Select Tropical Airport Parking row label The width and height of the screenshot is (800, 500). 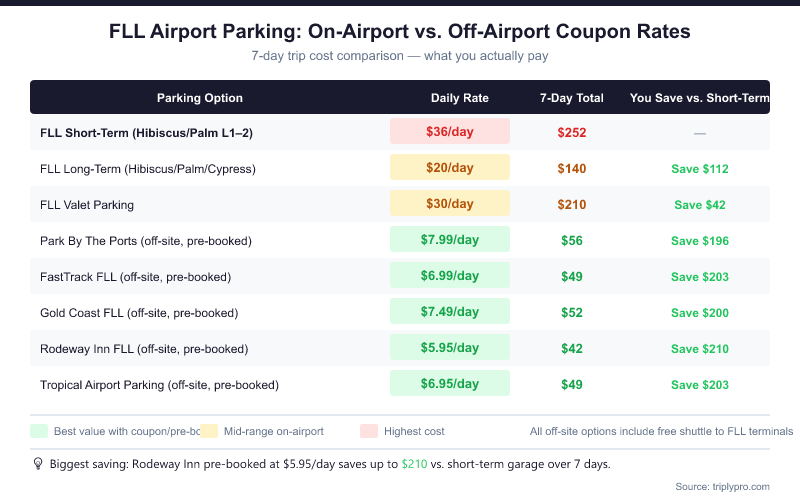click(x=159, y=384)
